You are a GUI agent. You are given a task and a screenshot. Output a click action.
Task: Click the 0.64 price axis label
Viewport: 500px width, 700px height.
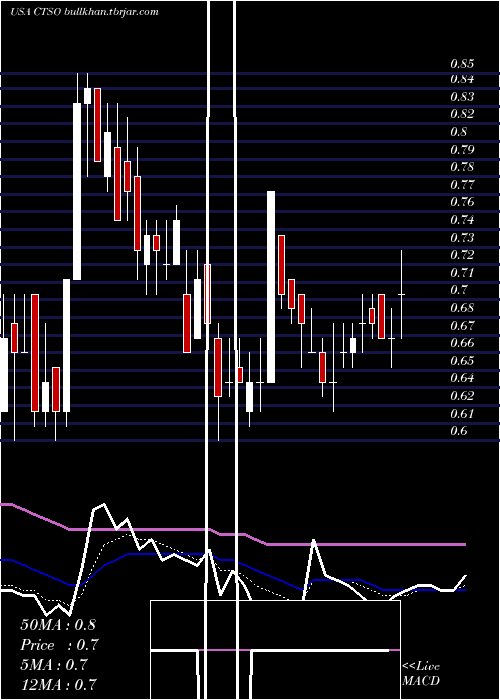(x=462, y=379)
